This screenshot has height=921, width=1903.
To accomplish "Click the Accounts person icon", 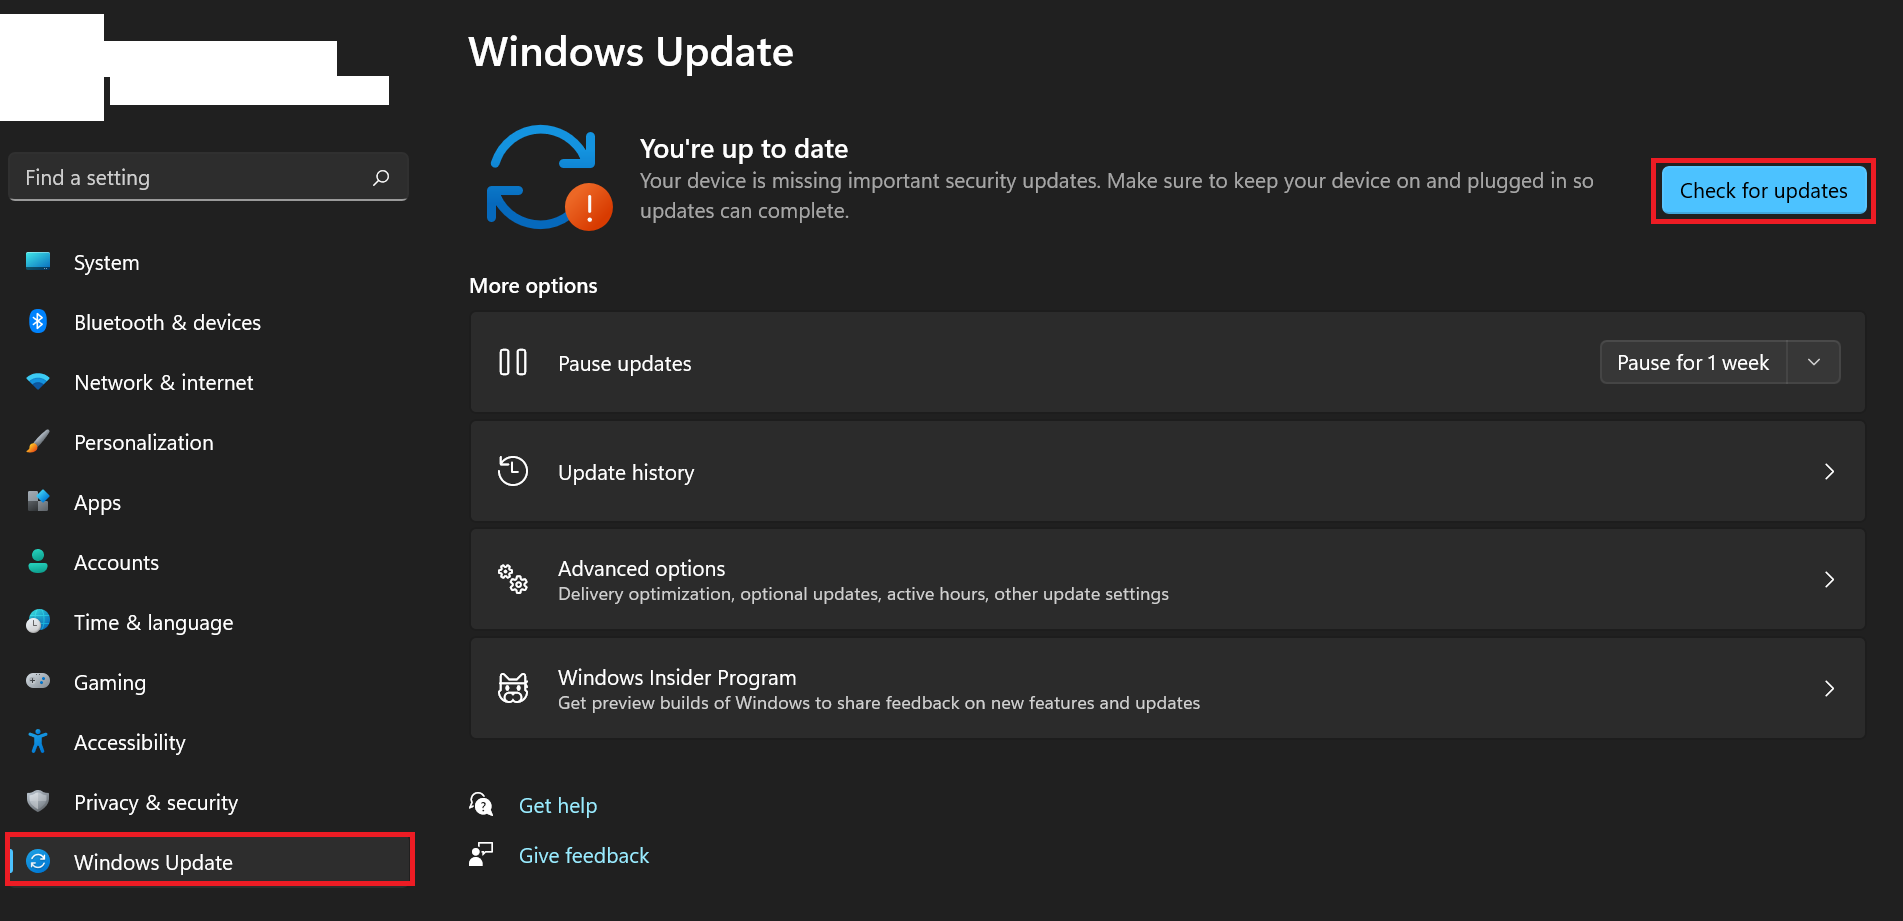I will point(38,561).
